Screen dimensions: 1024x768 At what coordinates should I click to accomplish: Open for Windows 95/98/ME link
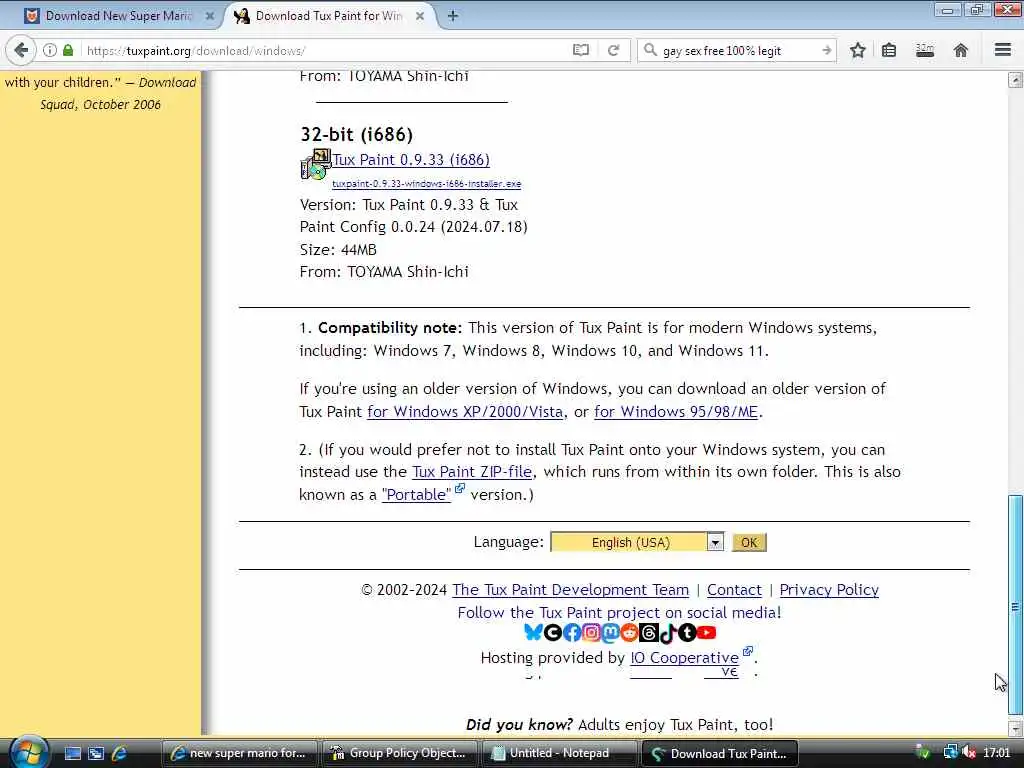click(676, 412)
